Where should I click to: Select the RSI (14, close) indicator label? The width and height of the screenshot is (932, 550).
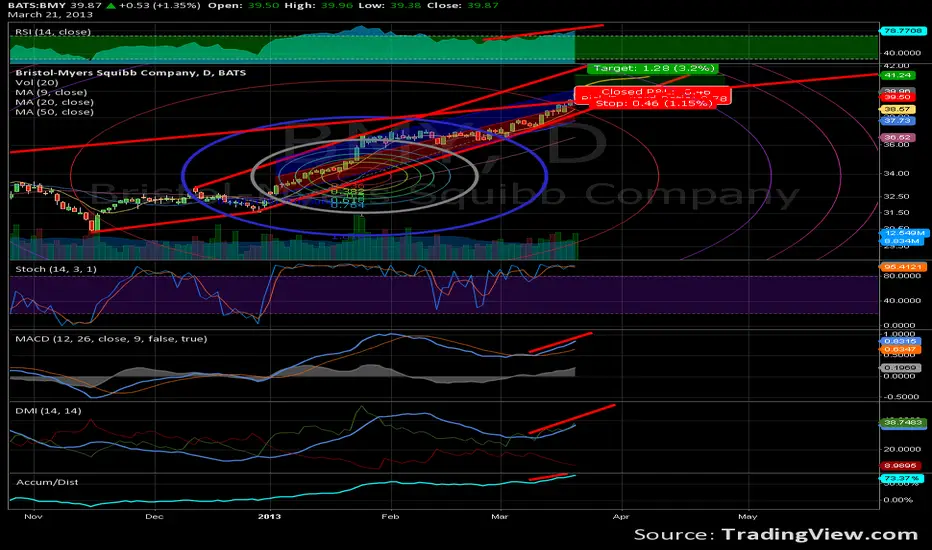click(x=53, y=32)
